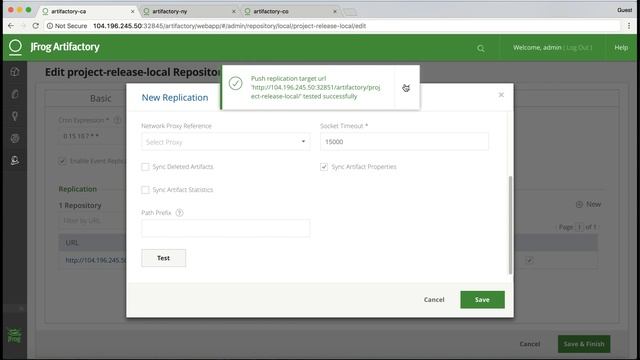Open the search icon in header

pyautogui.click(x=481, y=48)
